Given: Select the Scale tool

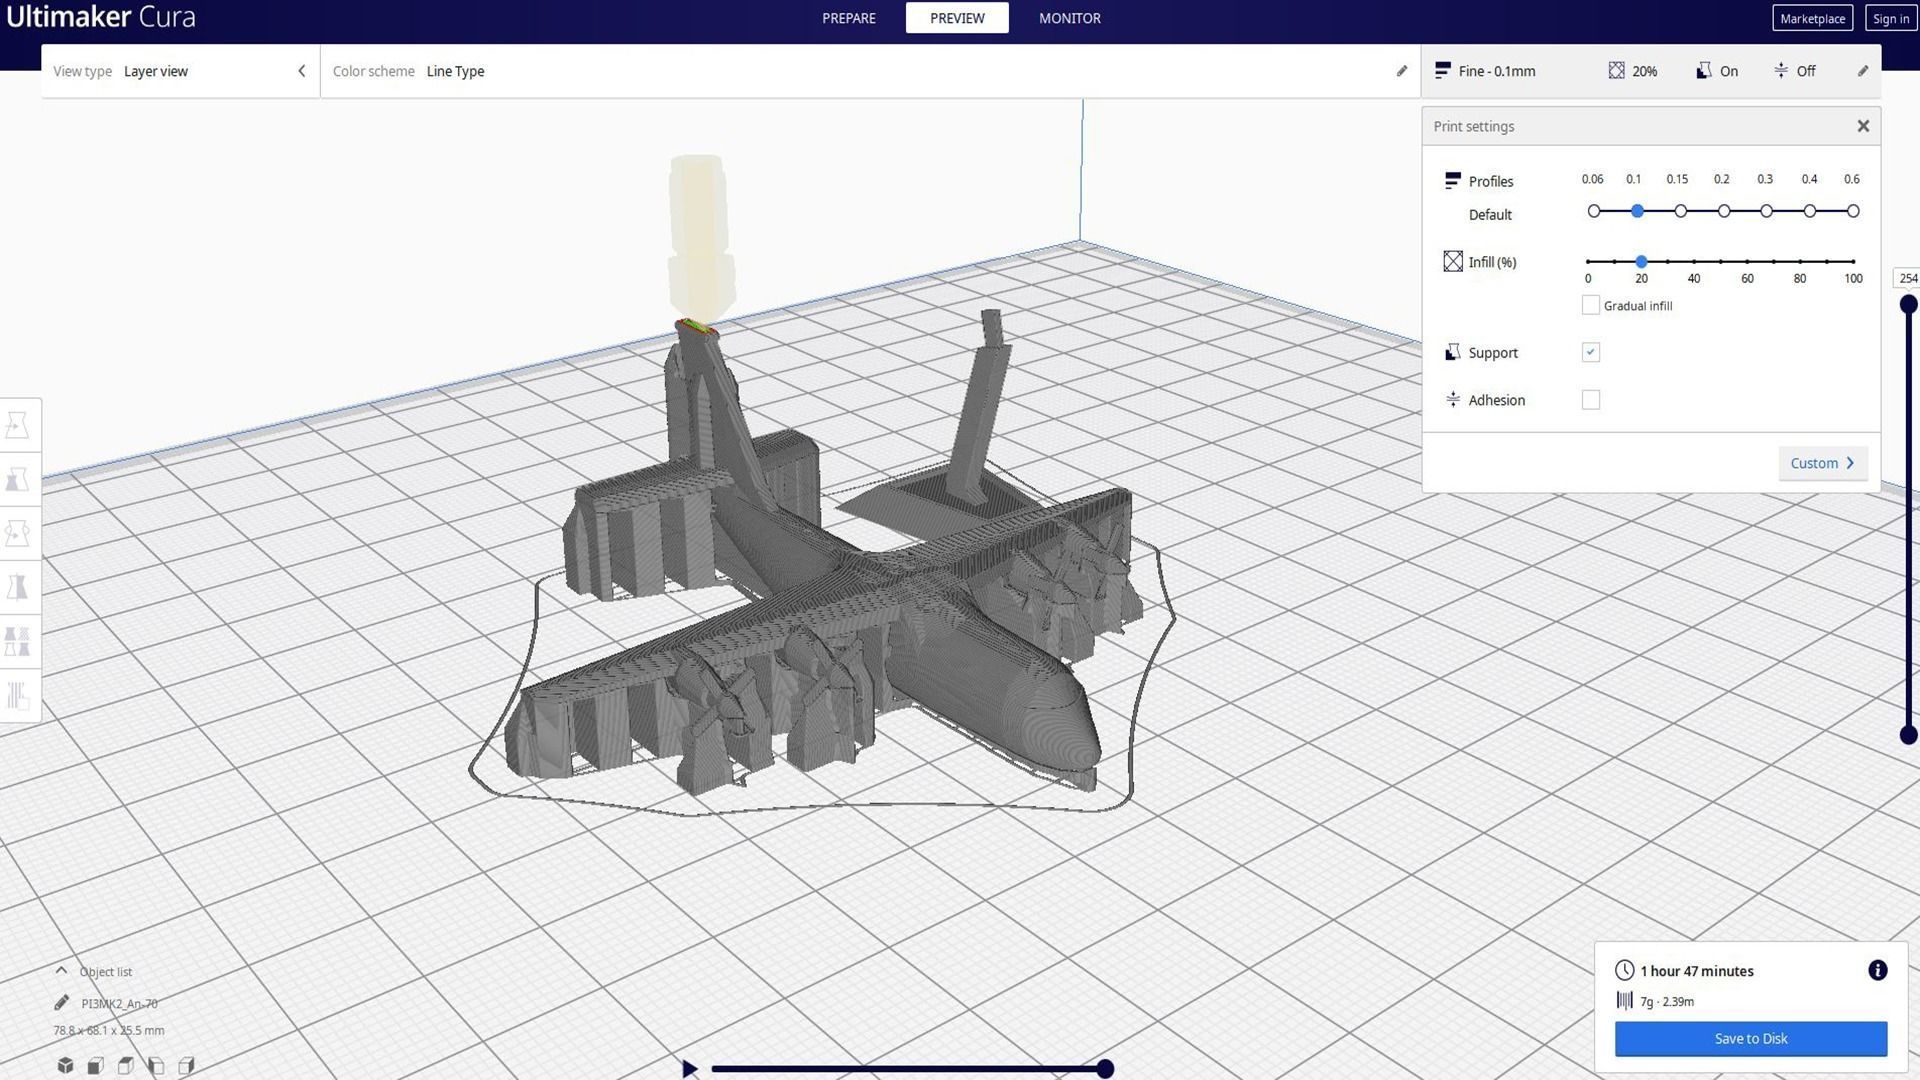Looking at the screenshot, I should [18, 480].
